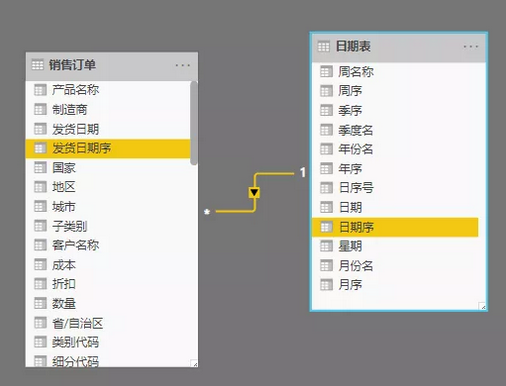Select the 发货日期序 field icon
Viewport: 506px width, 386px height.
(40, 148)
